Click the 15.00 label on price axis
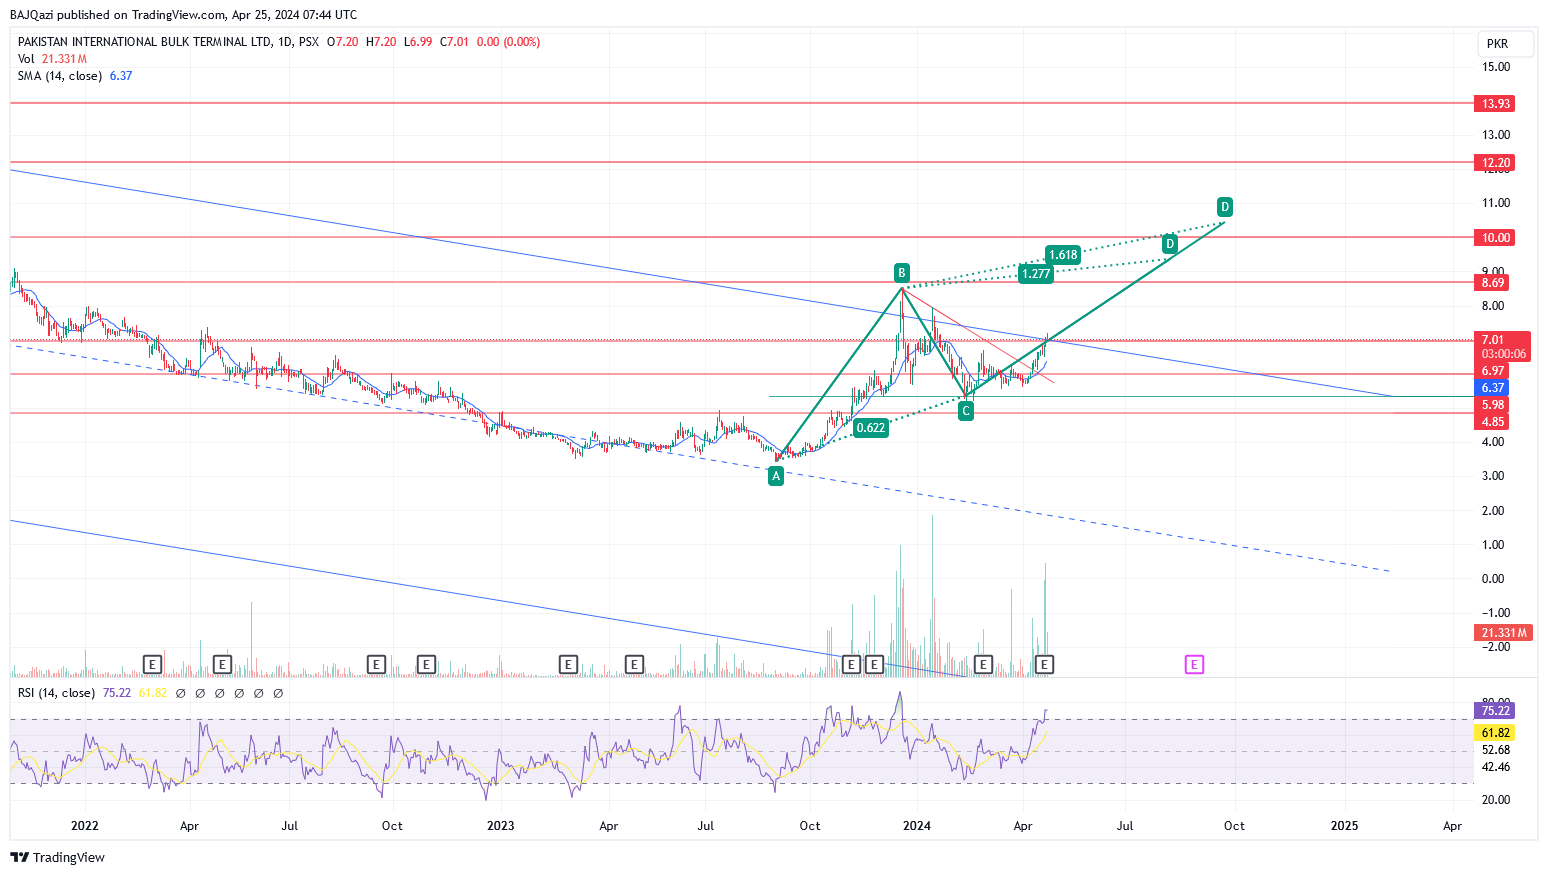This screenshot has height=875, width=1548. 1496,67
